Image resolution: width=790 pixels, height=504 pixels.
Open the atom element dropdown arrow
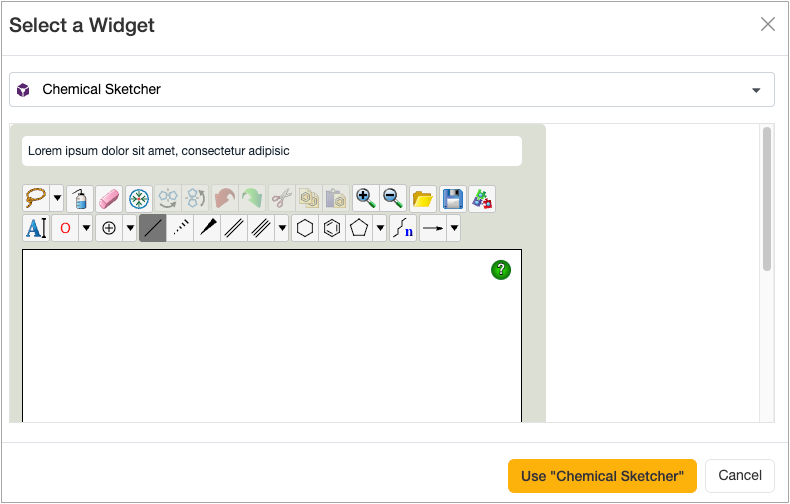click(86, 228)
